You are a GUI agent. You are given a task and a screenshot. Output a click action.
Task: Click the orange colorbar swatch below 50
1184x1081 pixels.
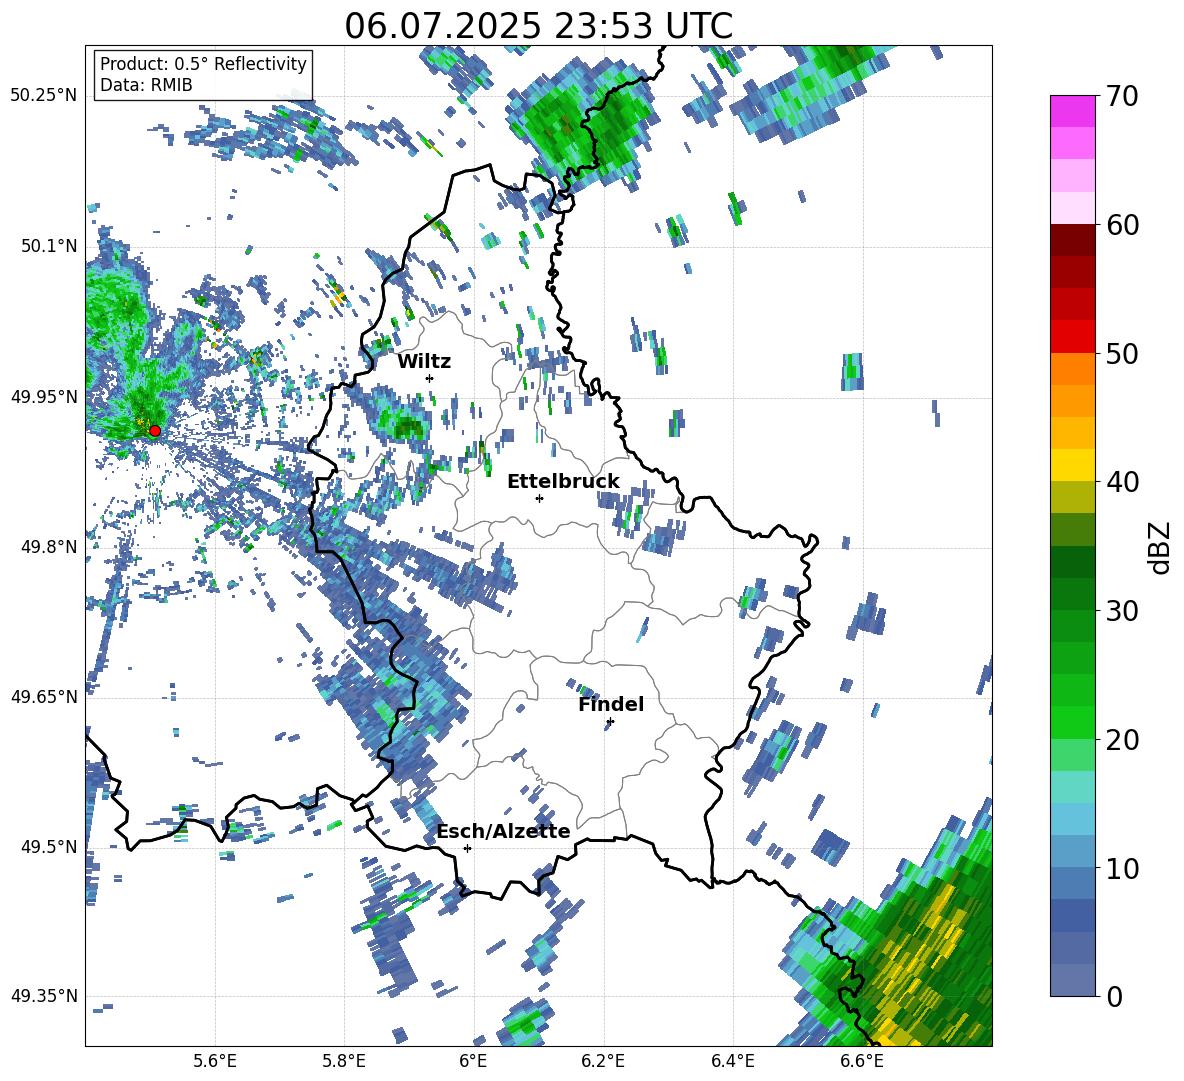tap(1072, 369)
